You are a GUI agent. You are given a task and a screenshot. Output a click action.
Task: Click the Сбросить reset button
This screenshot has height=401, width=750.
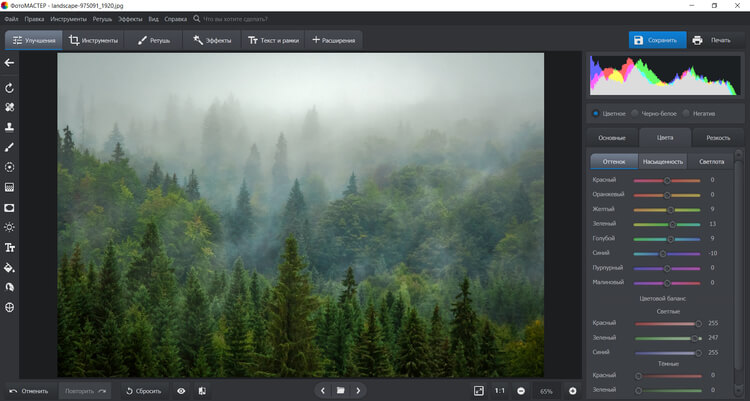pos(144,390)
